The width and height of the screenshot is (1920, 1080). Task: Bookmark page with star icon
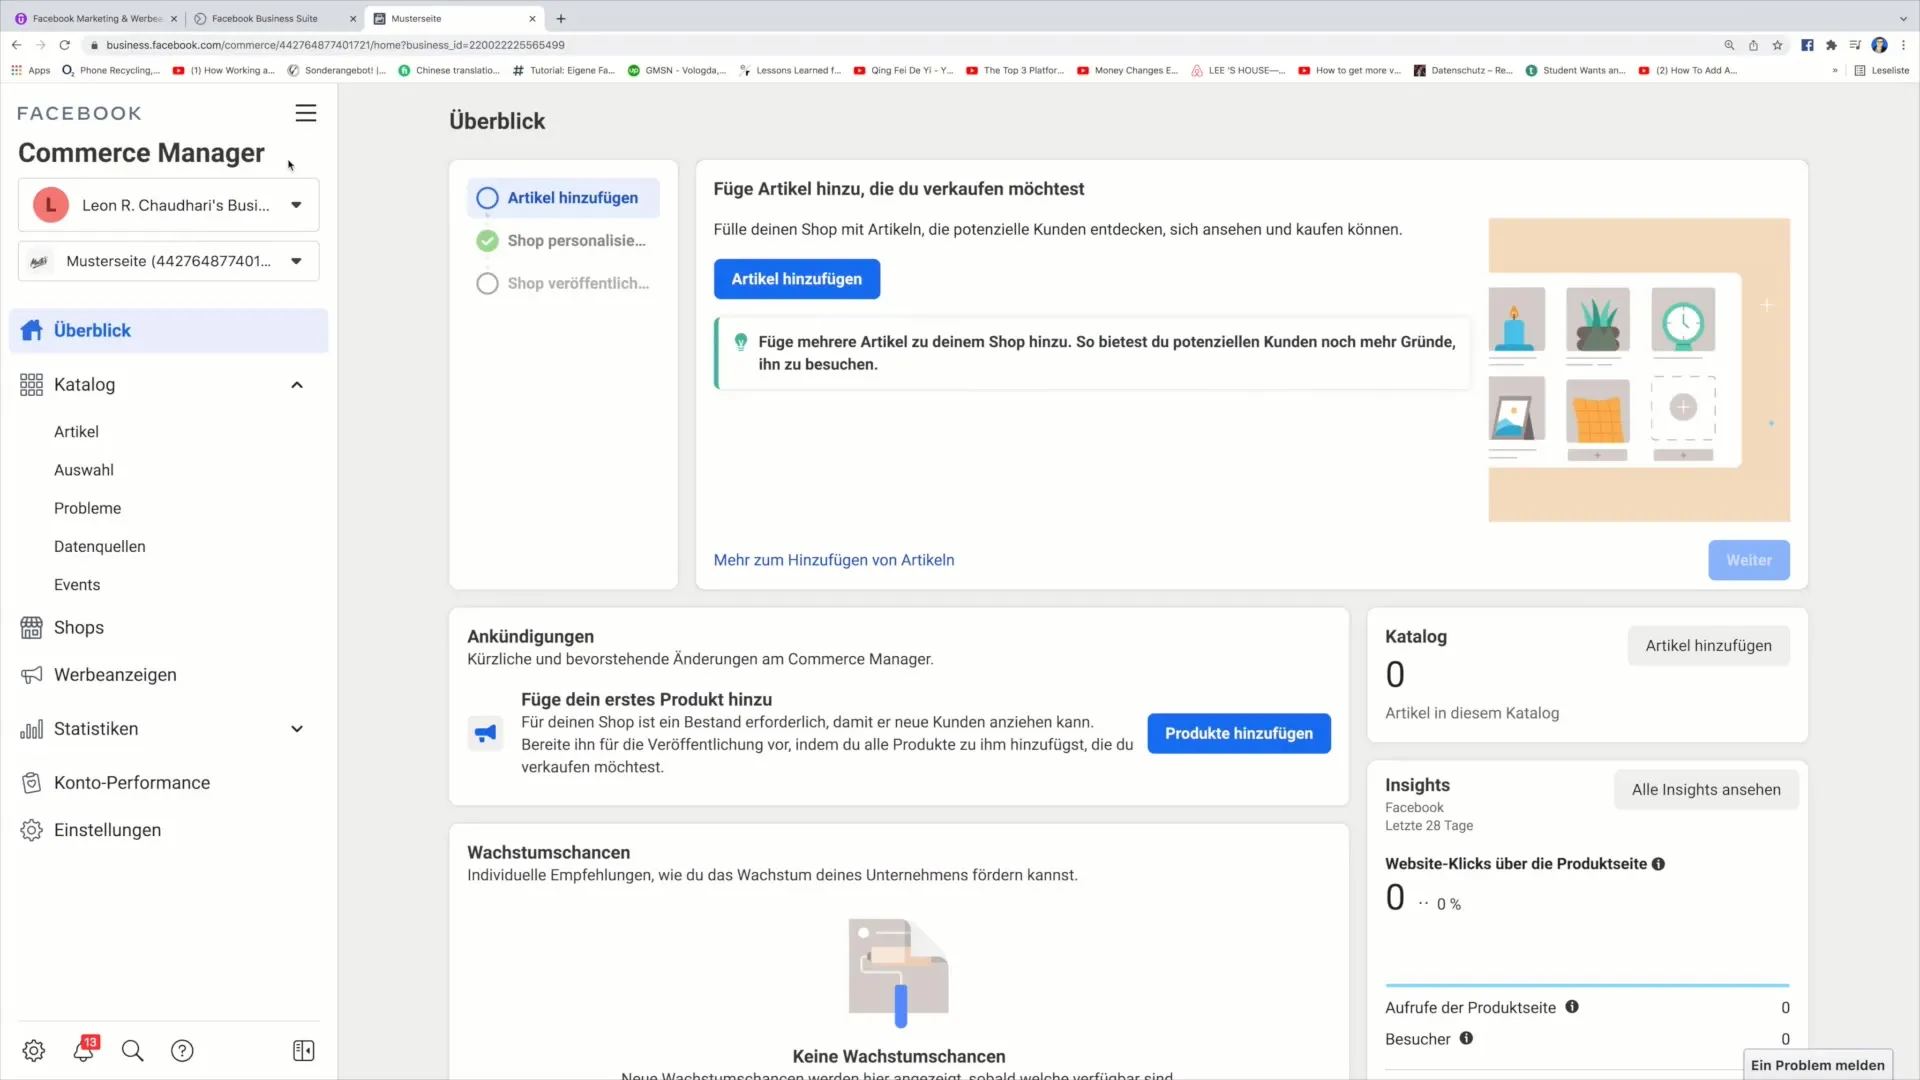(1778, 45)
